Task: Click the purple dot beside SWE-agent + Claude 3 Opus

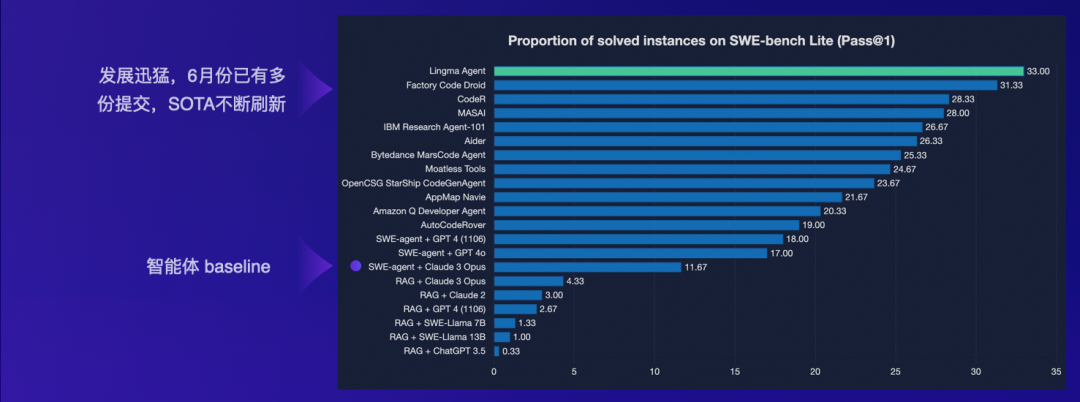Action: (355, 267)
